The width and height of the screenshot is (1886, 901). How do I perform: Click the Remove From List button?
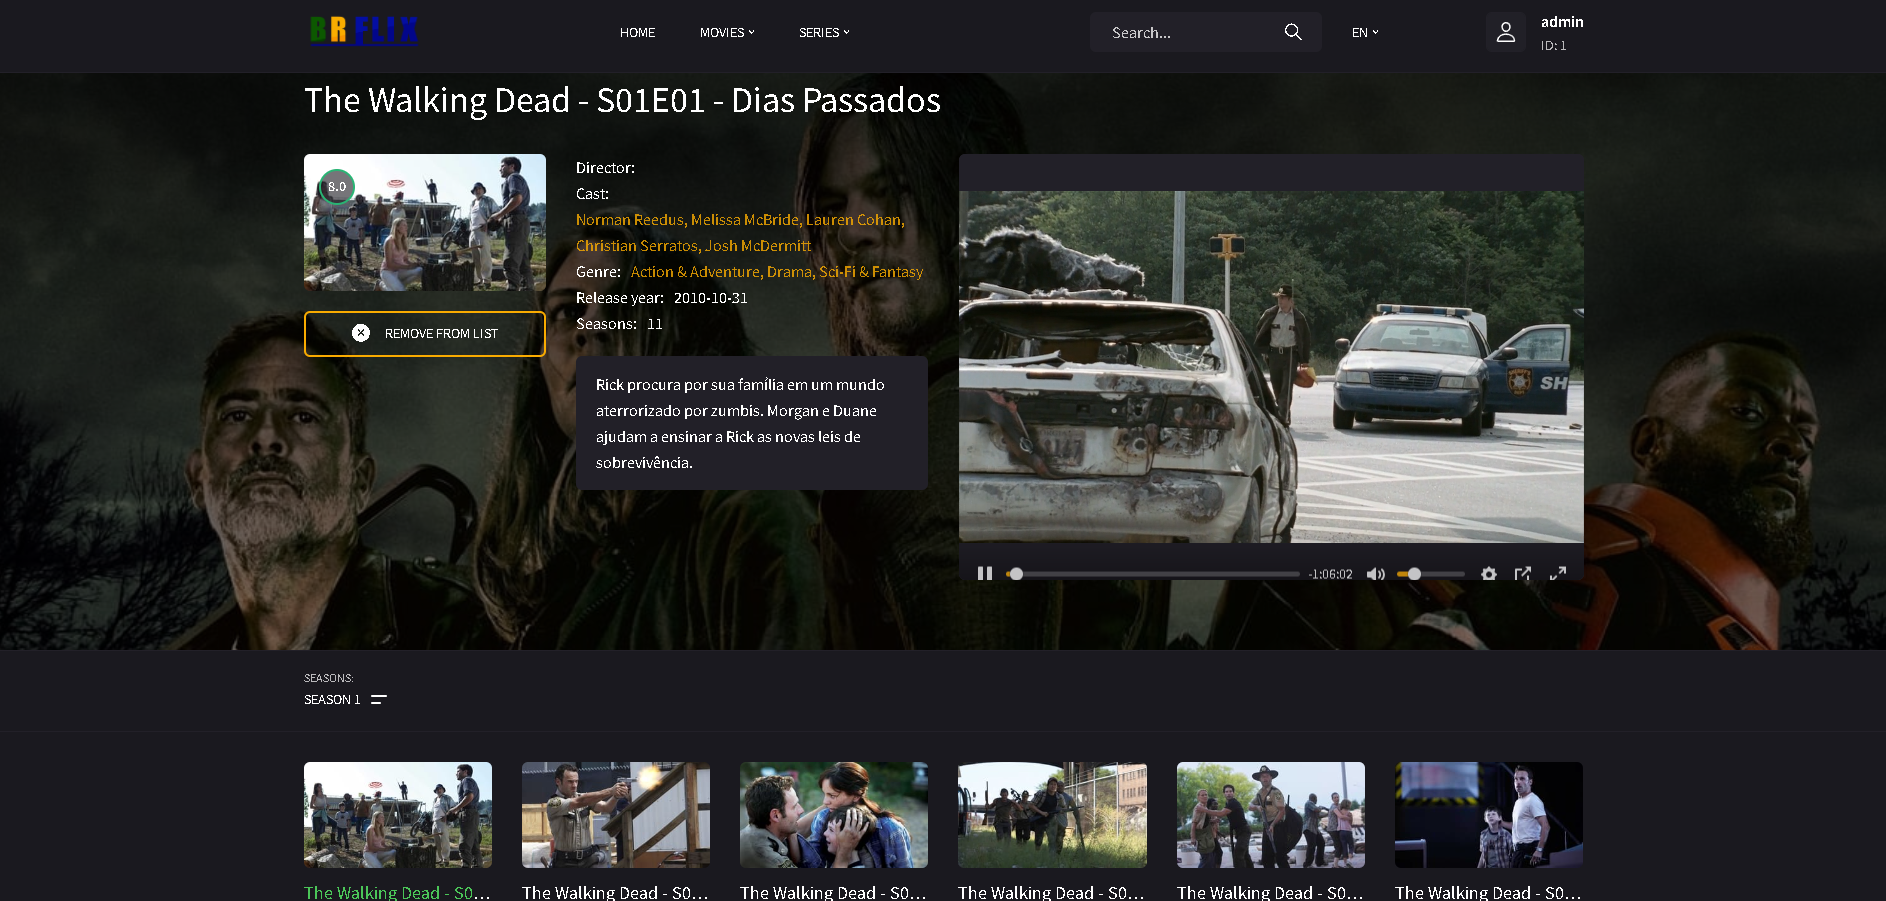[x=425, y=334]
